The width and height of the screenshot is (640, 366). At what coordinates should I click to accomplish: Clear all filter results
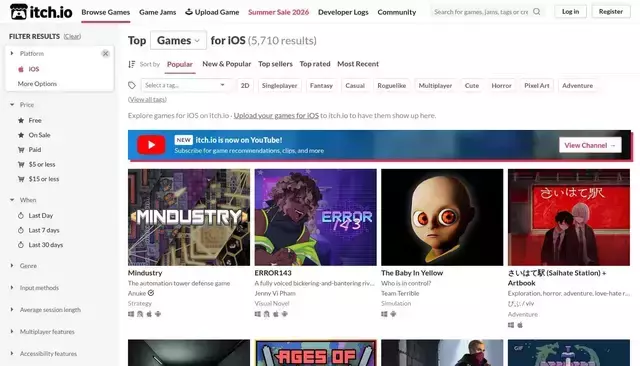tap(72, 36)
